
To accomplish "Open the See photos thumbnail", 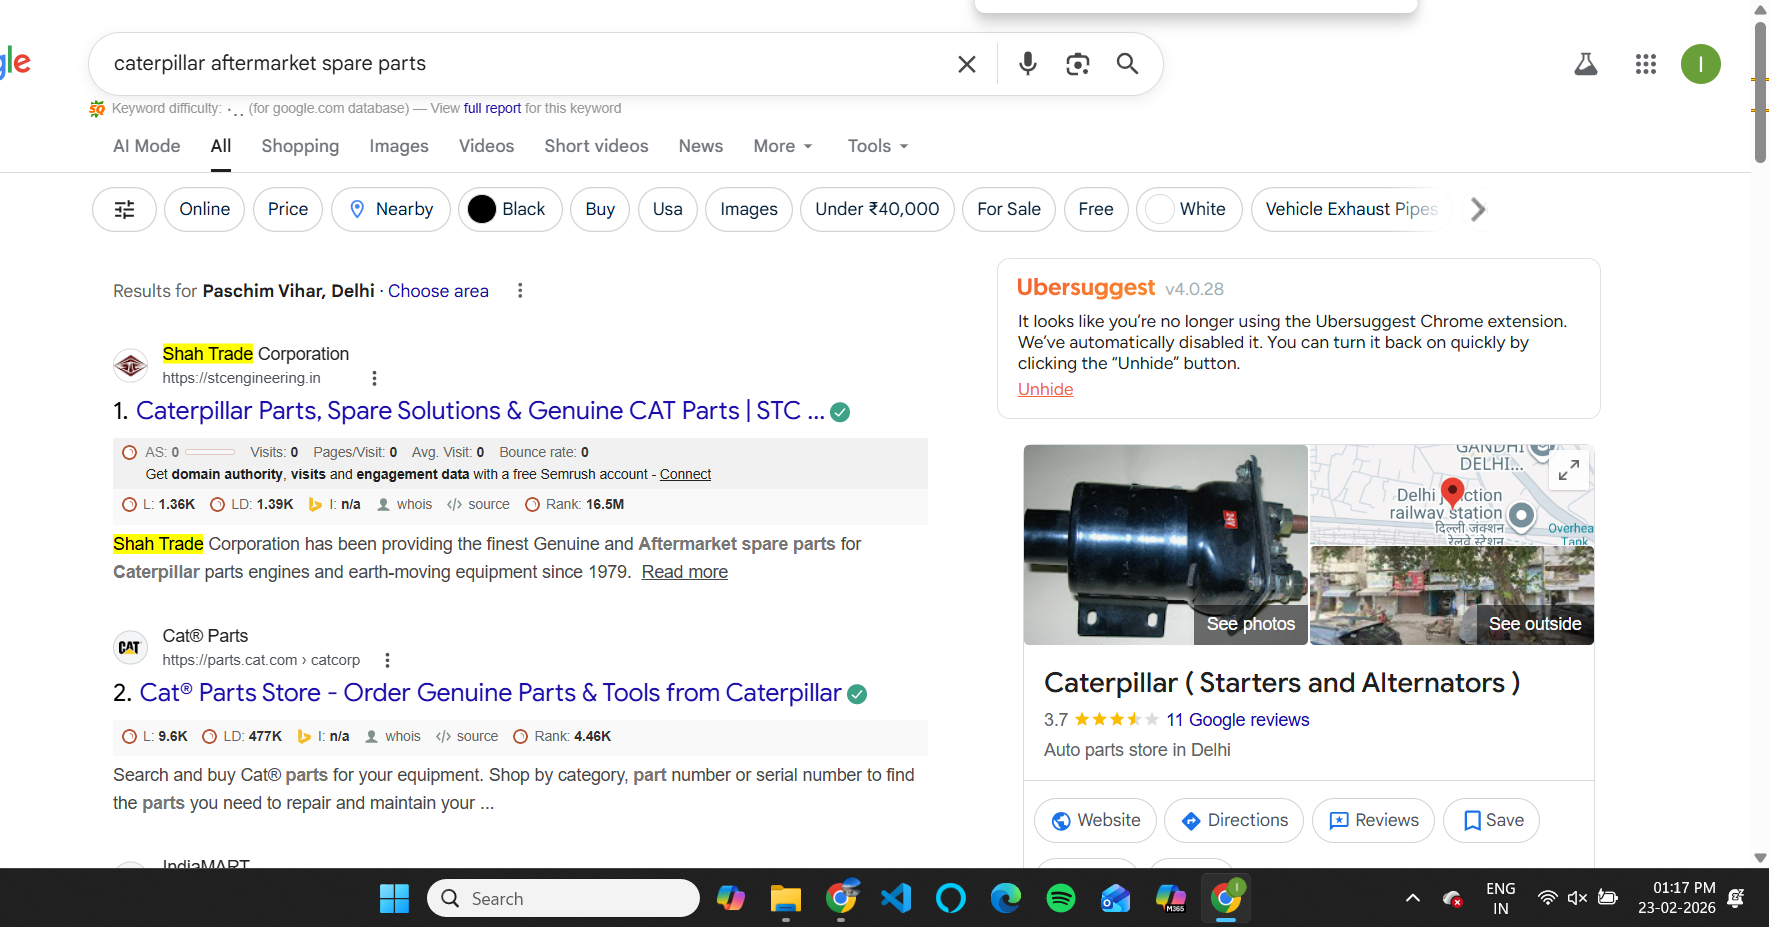I will coord(1250,623).
